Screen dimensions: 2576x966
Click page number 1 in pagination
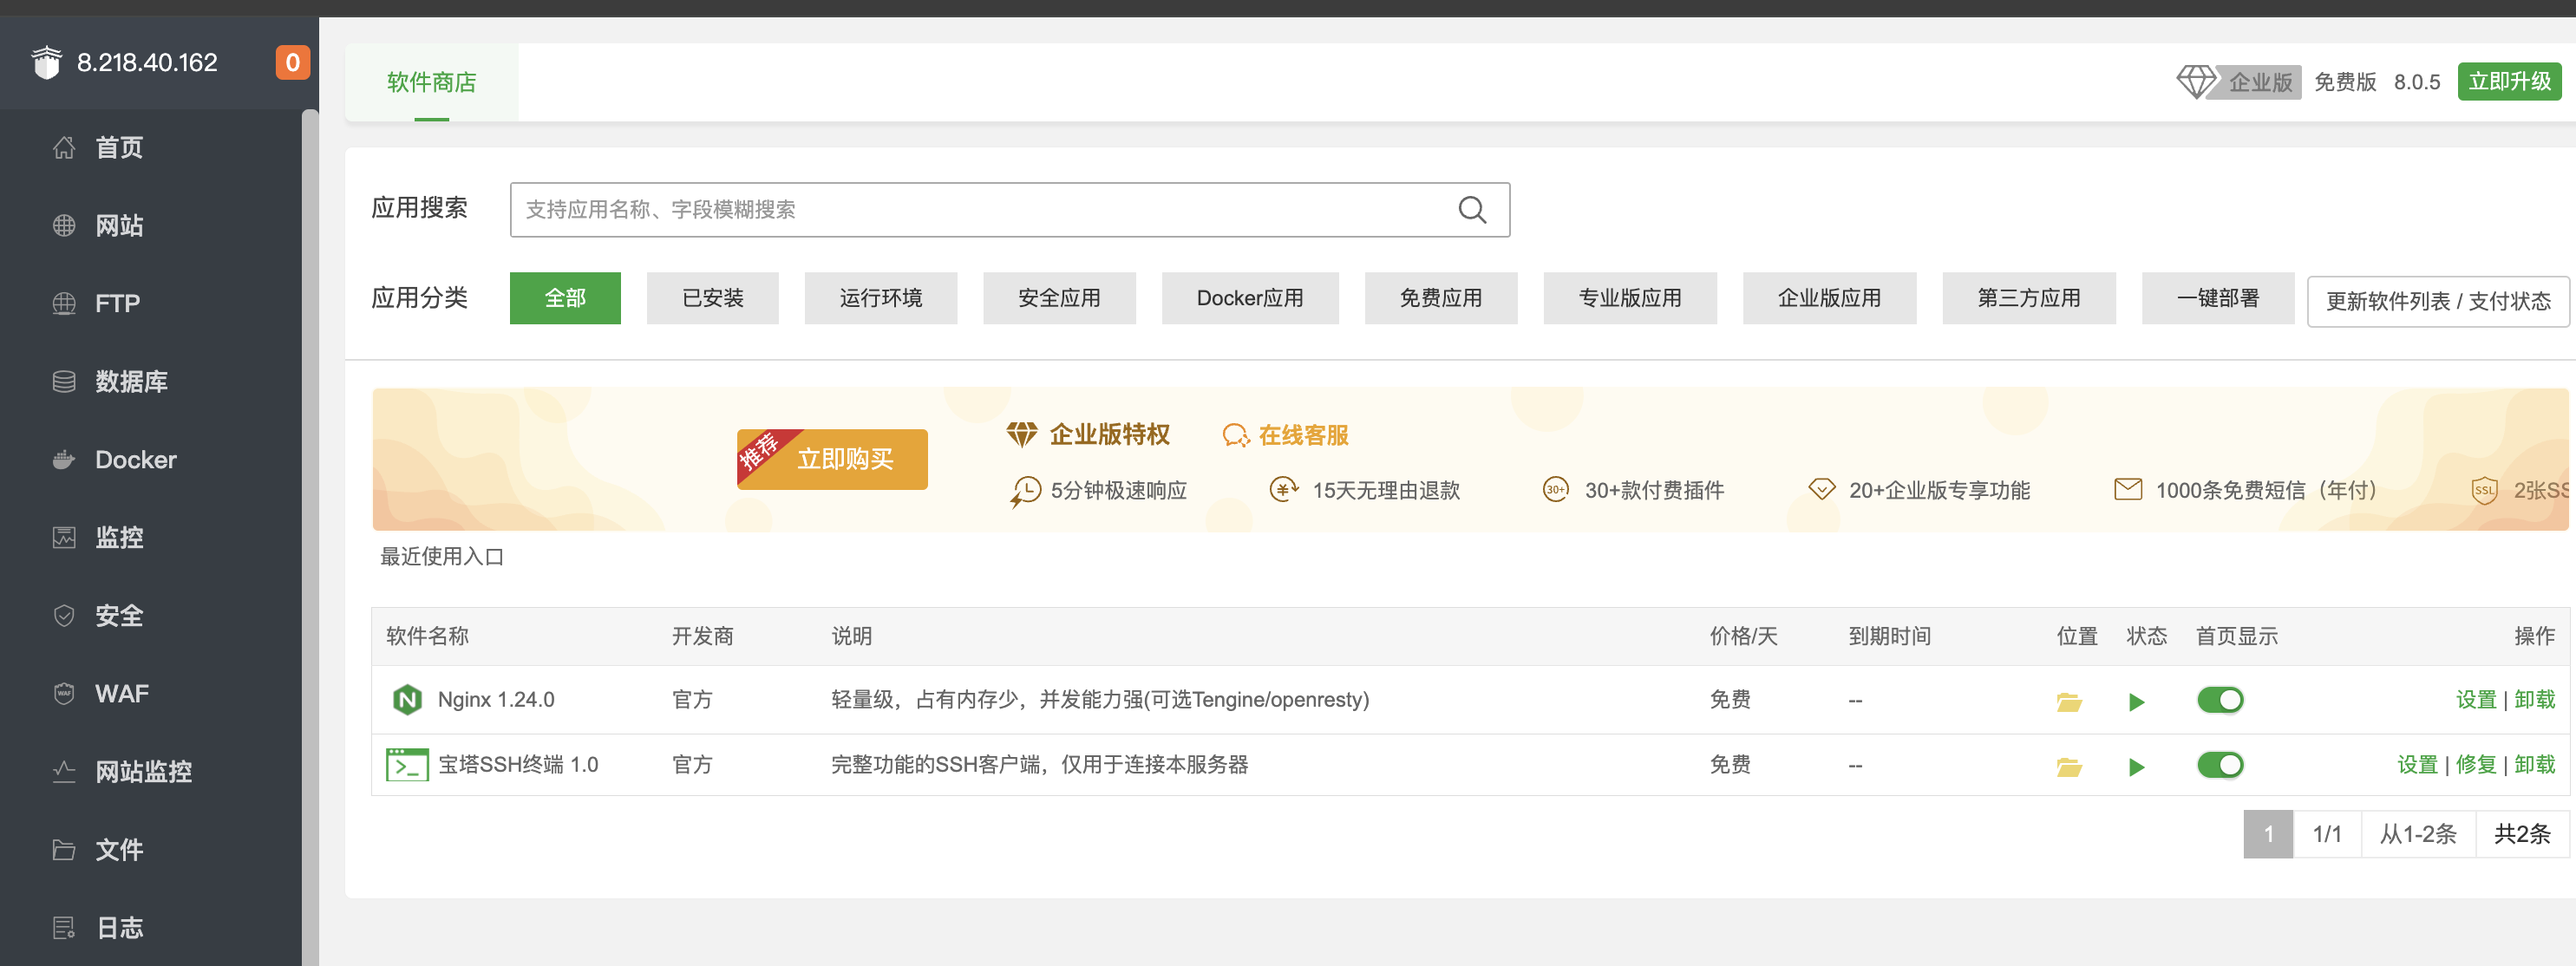(x=2268, y=834)
